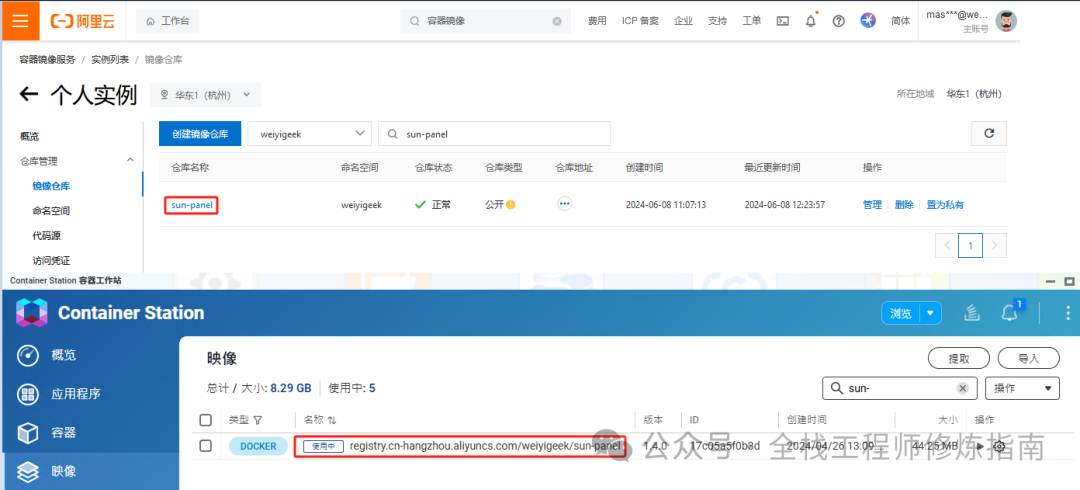The width and height of the screenshot is (1080, 490).
Task: Select pagination page 1
Action: tap(970, 245)
